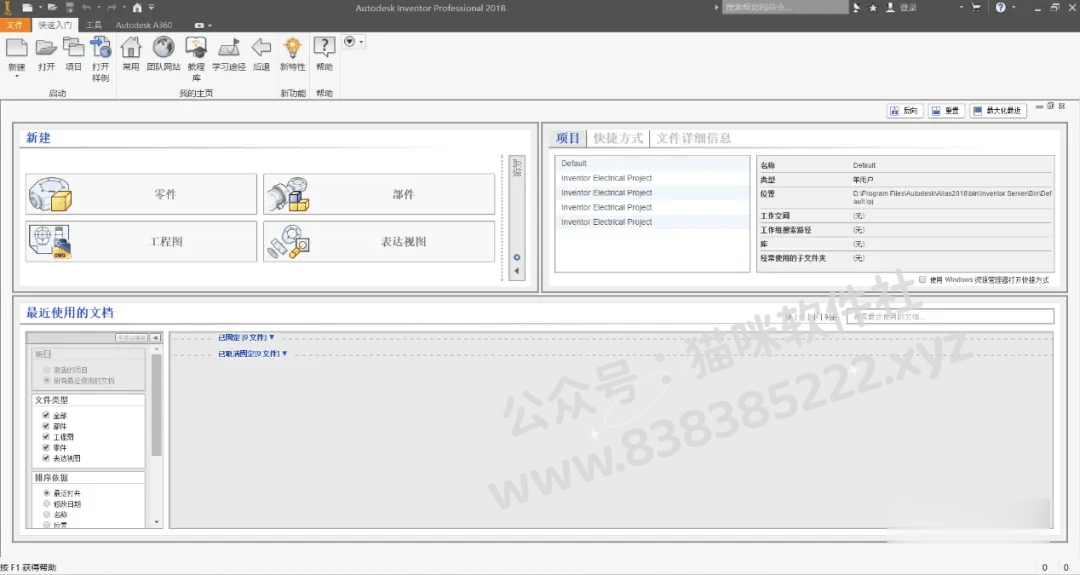This screenshot has width=1080, height=575.
Task: Open the 项目 (Projects) ribbon icon
Action: 73,48
